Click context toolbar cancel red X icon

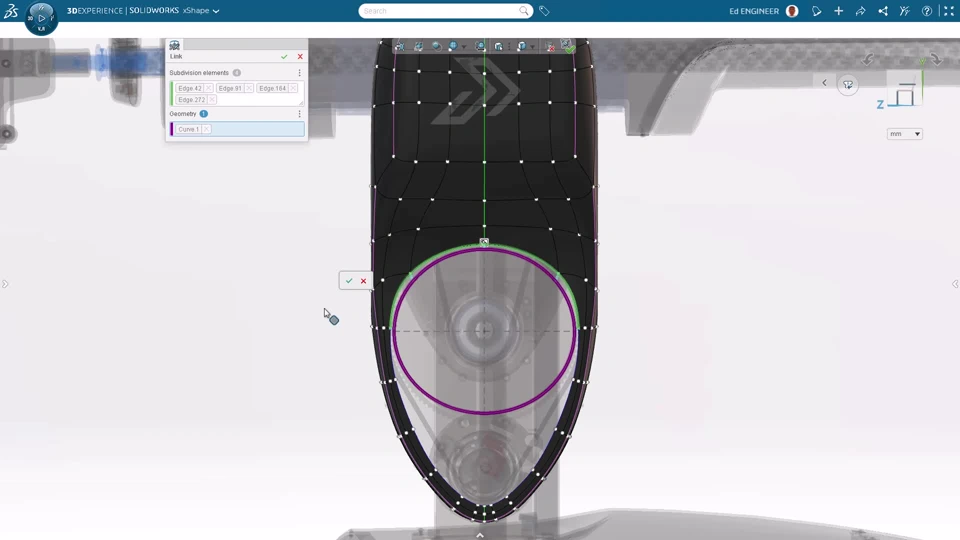coord(550,47)
